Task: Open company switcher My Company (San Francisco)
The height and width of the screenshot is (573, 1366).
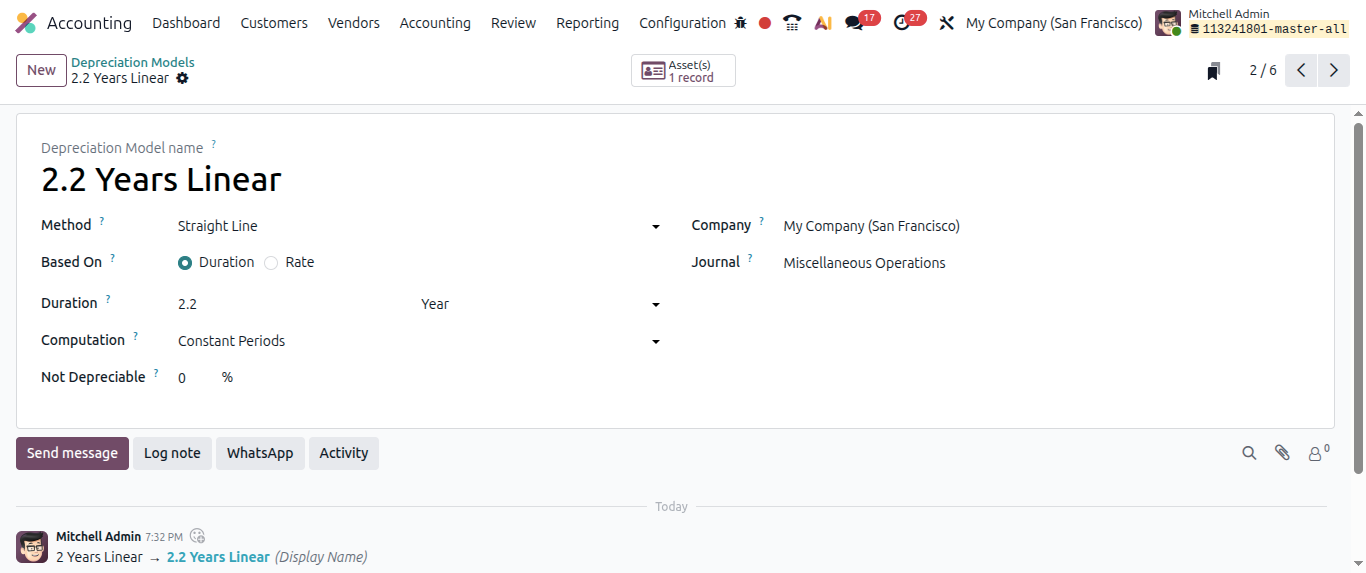Action: coord(1054,23)
